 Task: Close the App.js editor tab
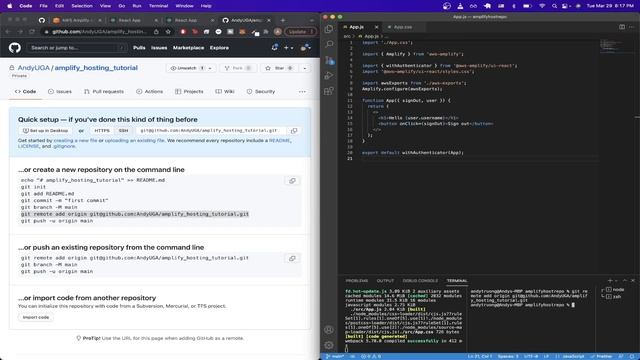click(x=376, y=27)
